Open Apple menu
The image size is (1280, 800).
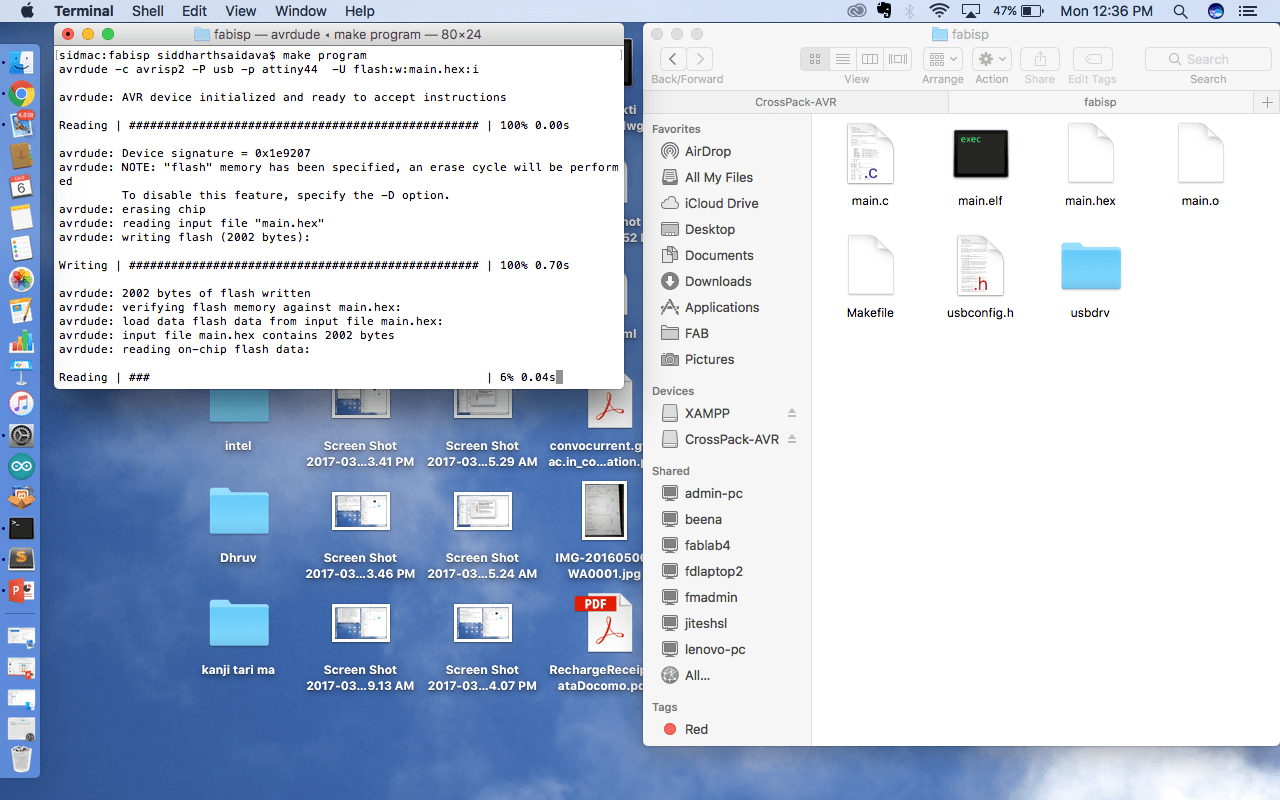[x=26, y=11]
